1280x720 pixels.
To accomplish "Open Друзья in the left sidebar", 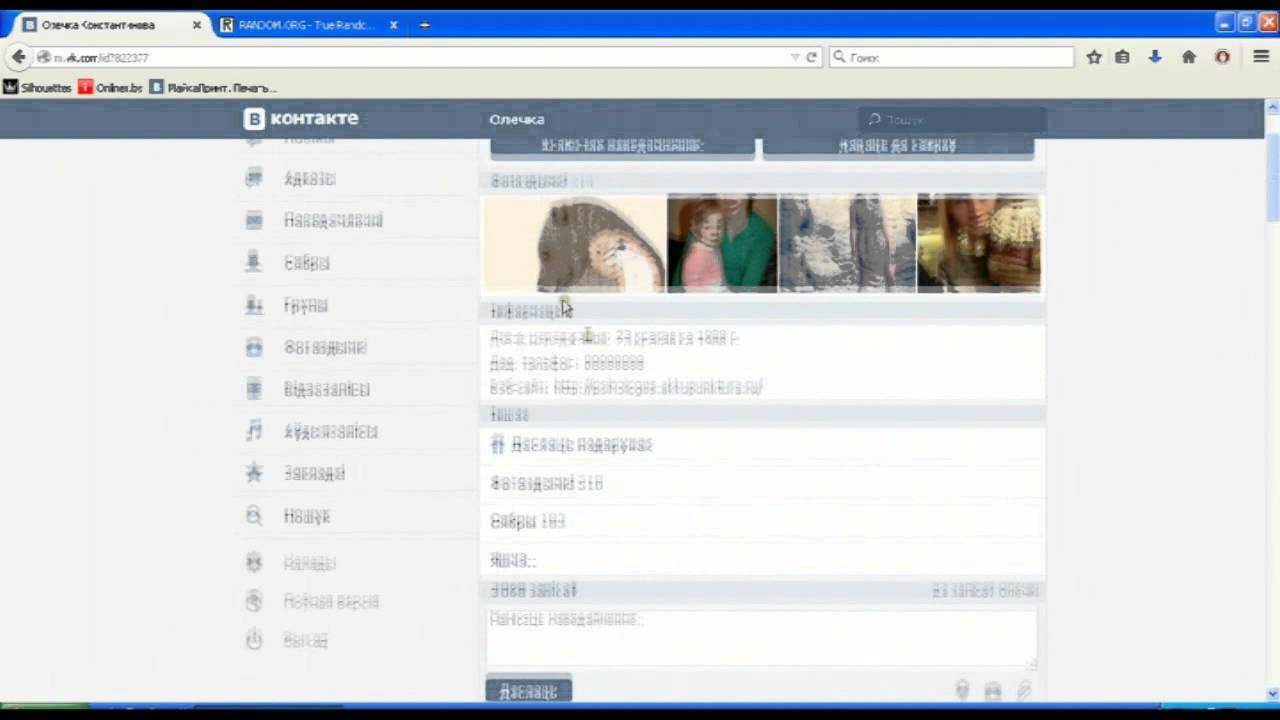I will (x=287, y=263).
